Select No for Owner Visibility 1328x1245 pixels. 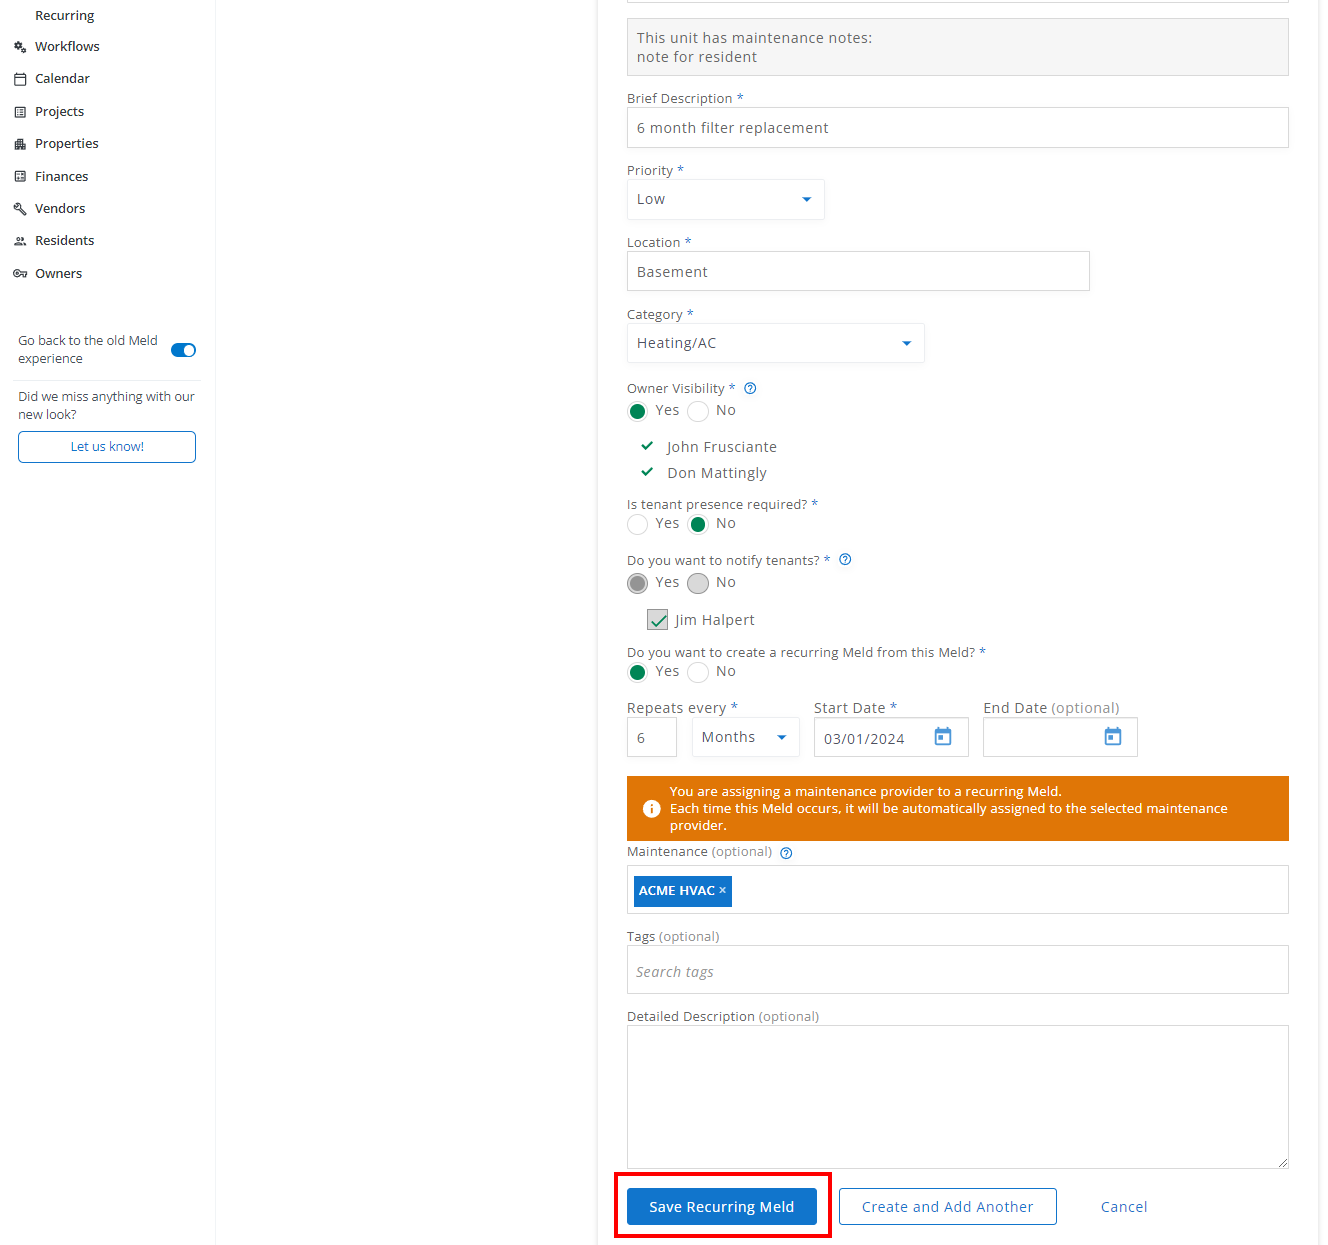[x=698, y=411]
